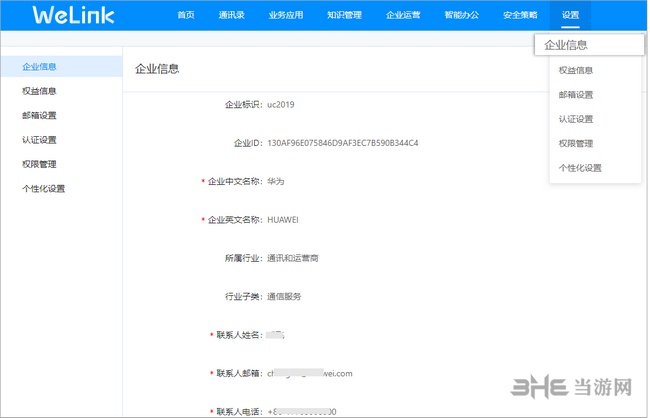Image resolution: width=650 pixels, height=418 pixels.
Task: Click the 联系人邮箱 value
Action: point(310,373)
